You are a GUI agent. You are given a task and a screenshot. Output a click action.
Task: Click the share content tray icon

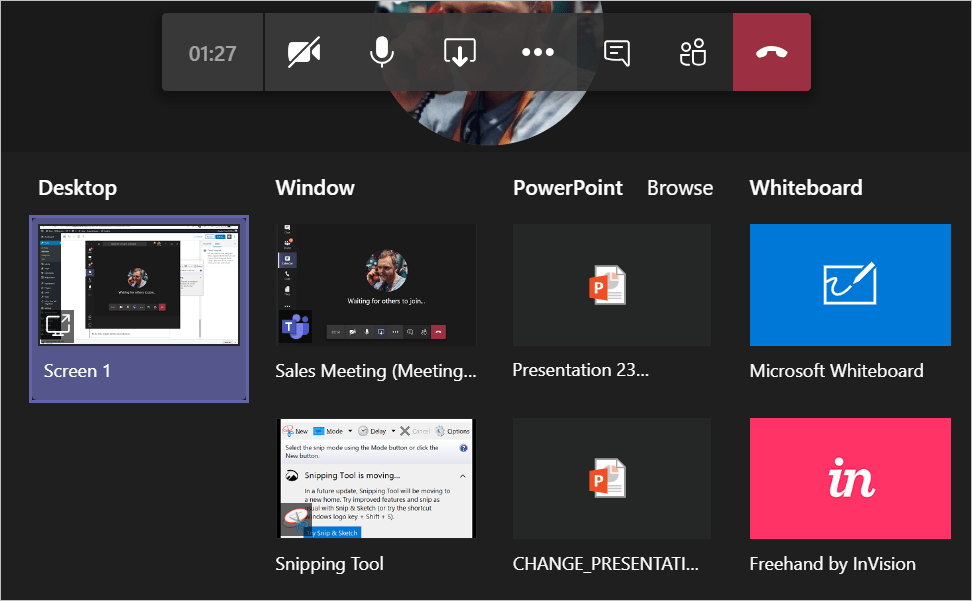[x=460, y=52]
